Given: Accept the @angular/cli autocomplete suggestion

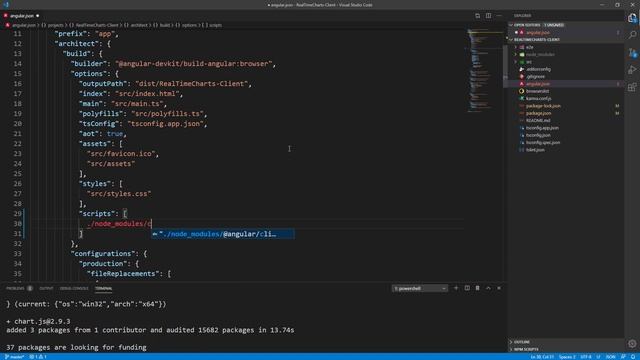Looking at the screenshot, I should 223,234.
